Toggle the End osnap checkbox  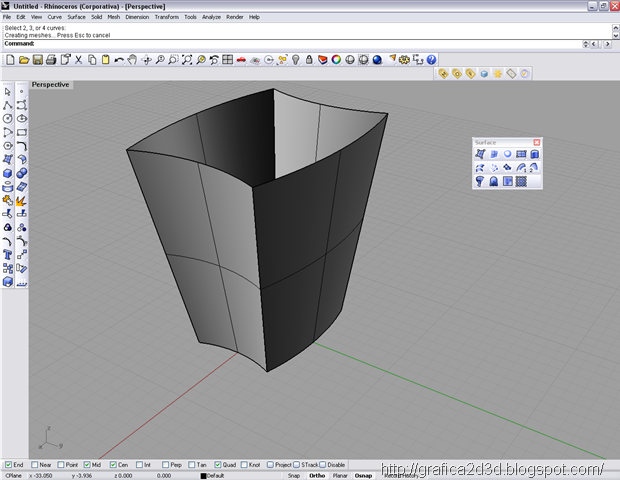click(8, 465)
